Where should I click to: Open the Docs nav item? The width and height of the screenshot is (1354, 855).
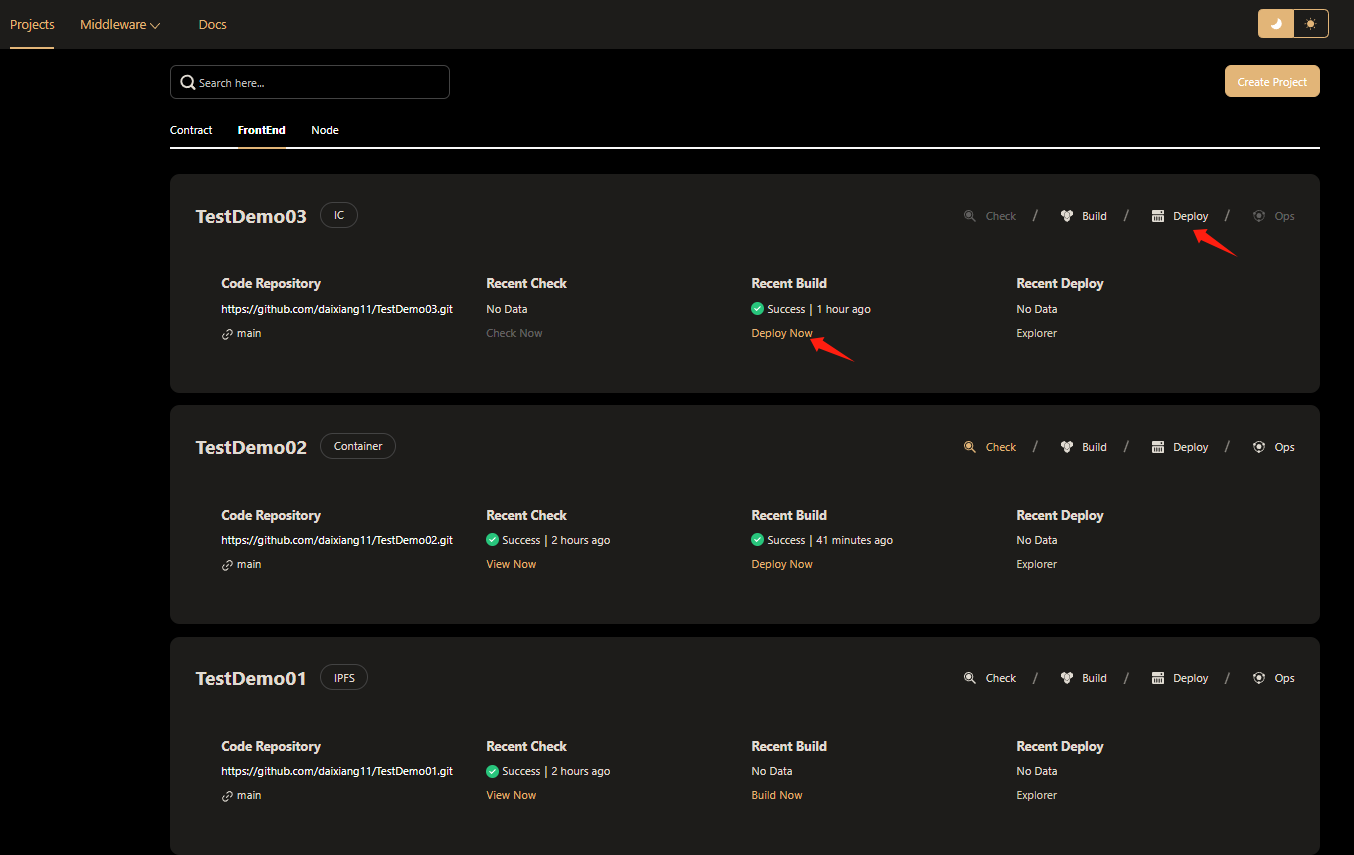point(213,25)
